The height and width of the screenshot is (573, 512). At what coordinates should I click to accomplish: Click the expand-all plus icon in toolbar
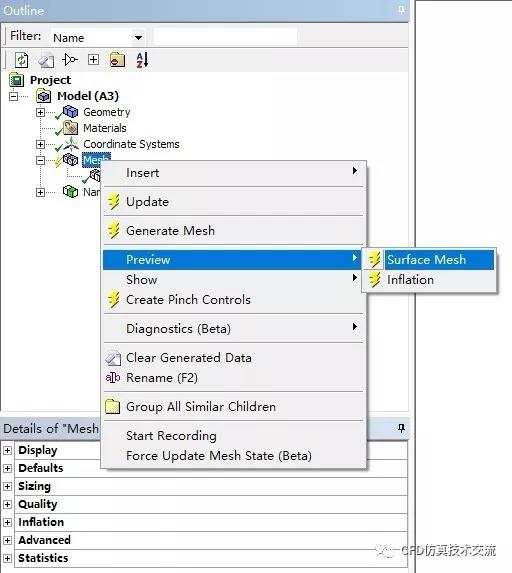tap(94, 59)
